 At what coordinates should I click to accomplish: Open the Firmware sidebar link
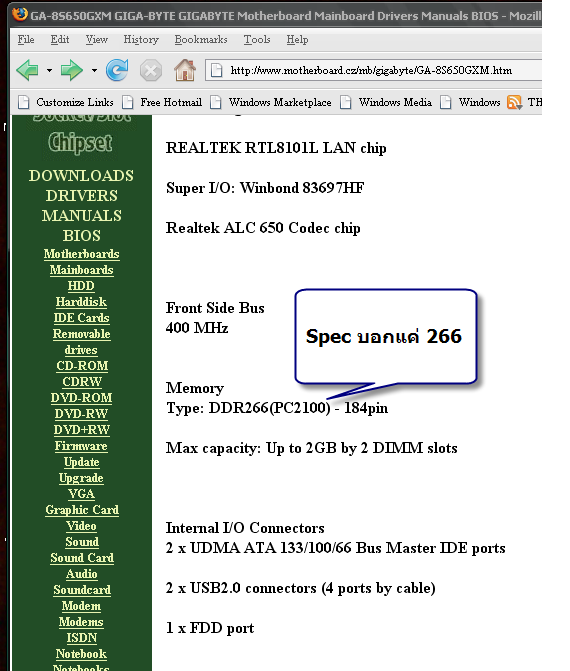(81, 446)
